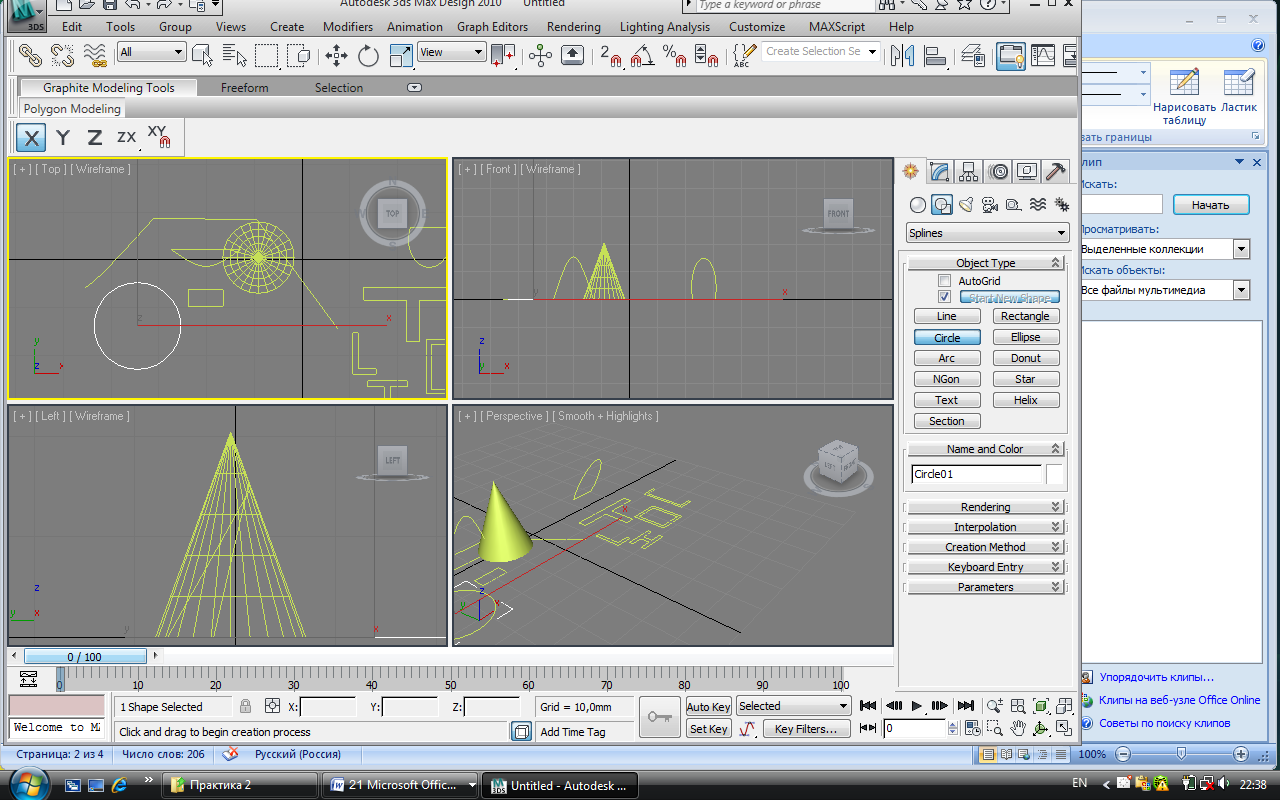Switch to Hierarchy command panel tab
This screenshot has width=1280, height=800.
[968, 172]
